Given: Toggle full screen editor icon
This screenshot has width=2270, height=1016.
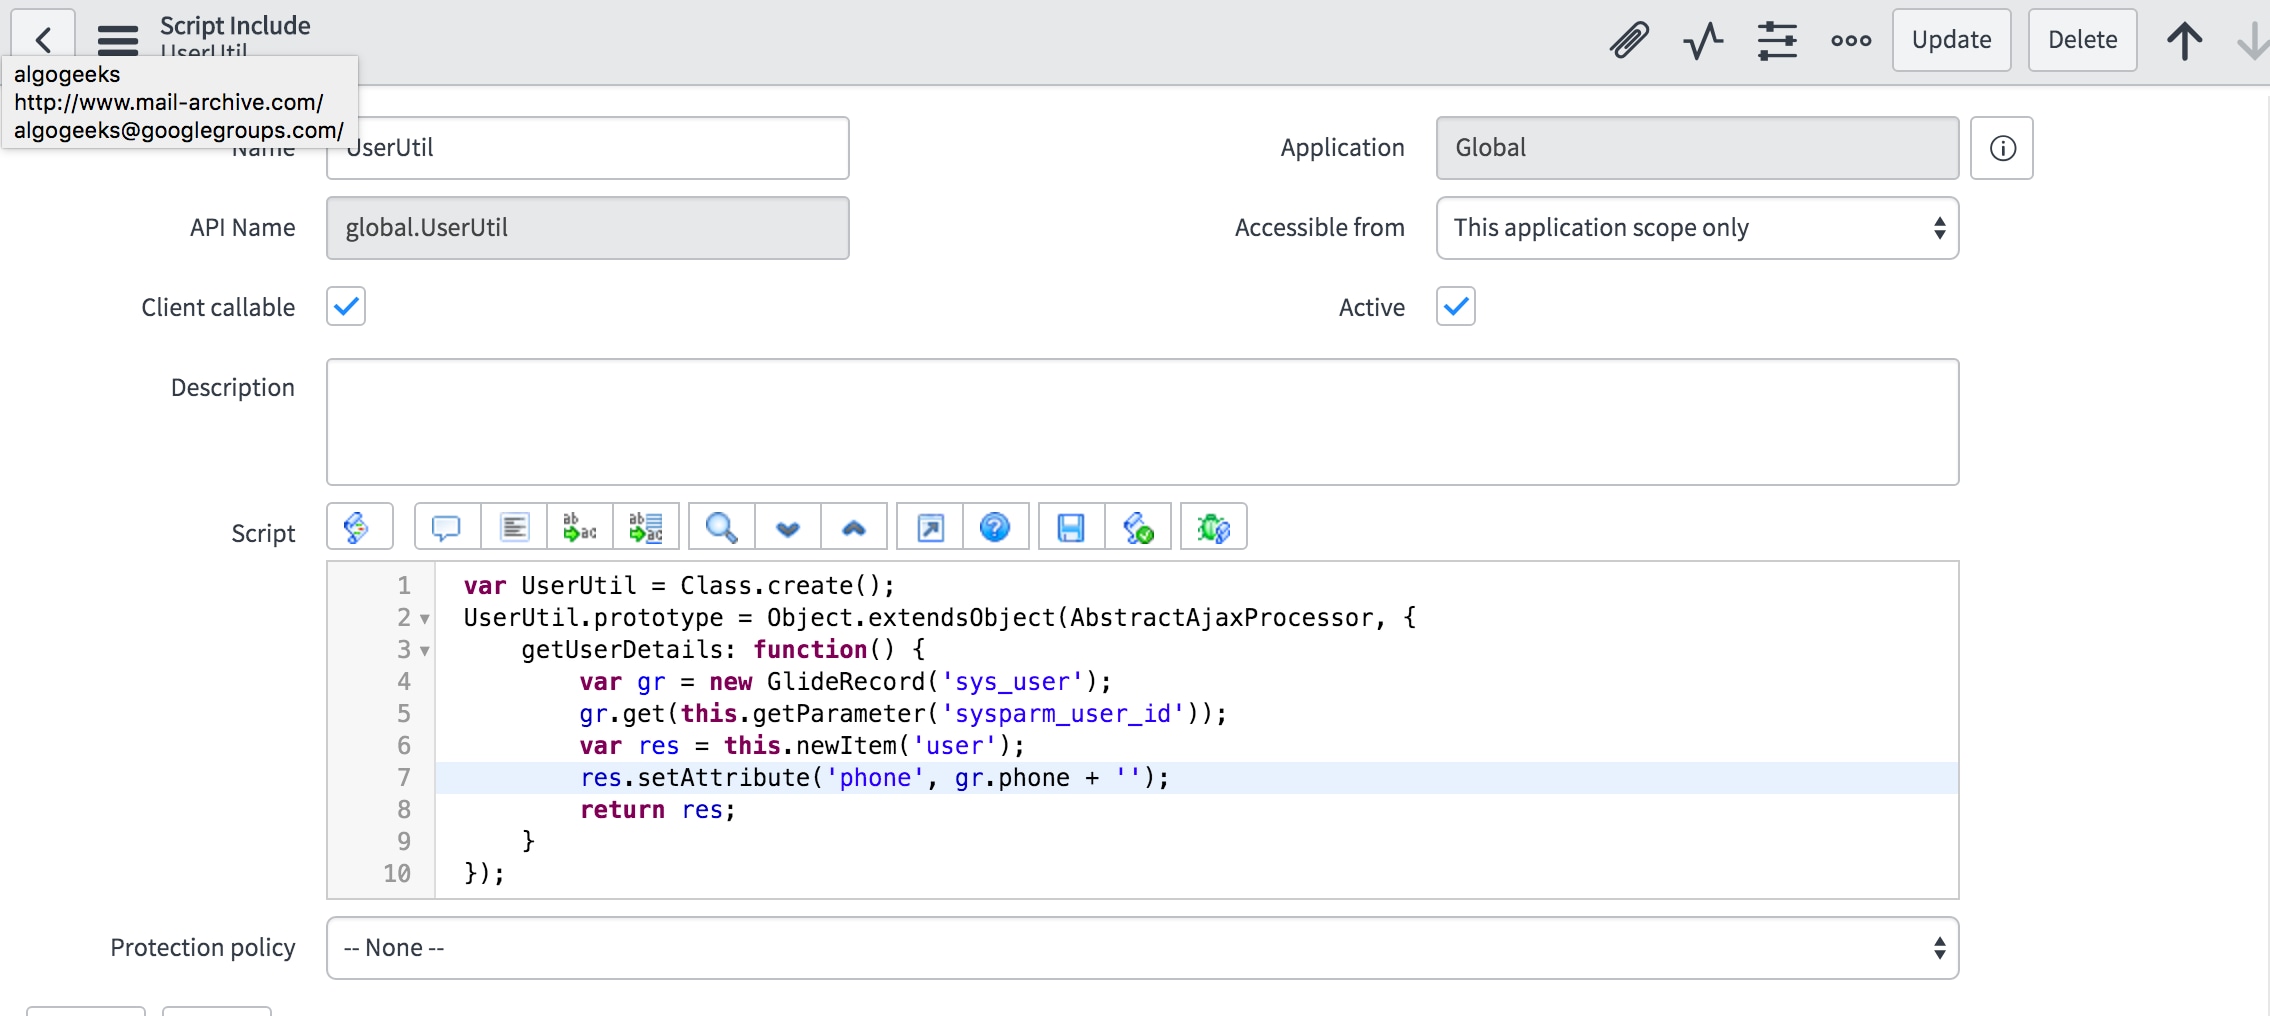Looking at the screenshot, I should 930,527.
